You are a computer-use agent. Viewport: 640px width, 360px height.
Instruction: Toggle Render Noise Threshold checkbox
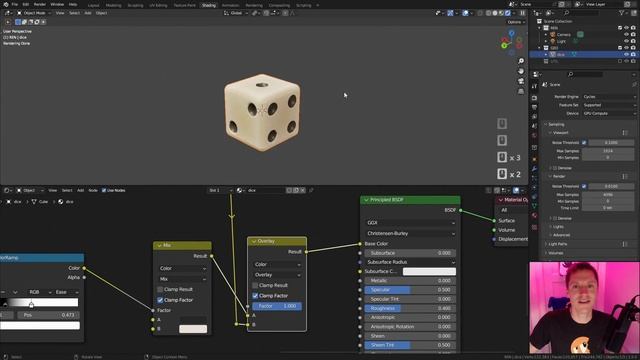(x=584, y=186)
